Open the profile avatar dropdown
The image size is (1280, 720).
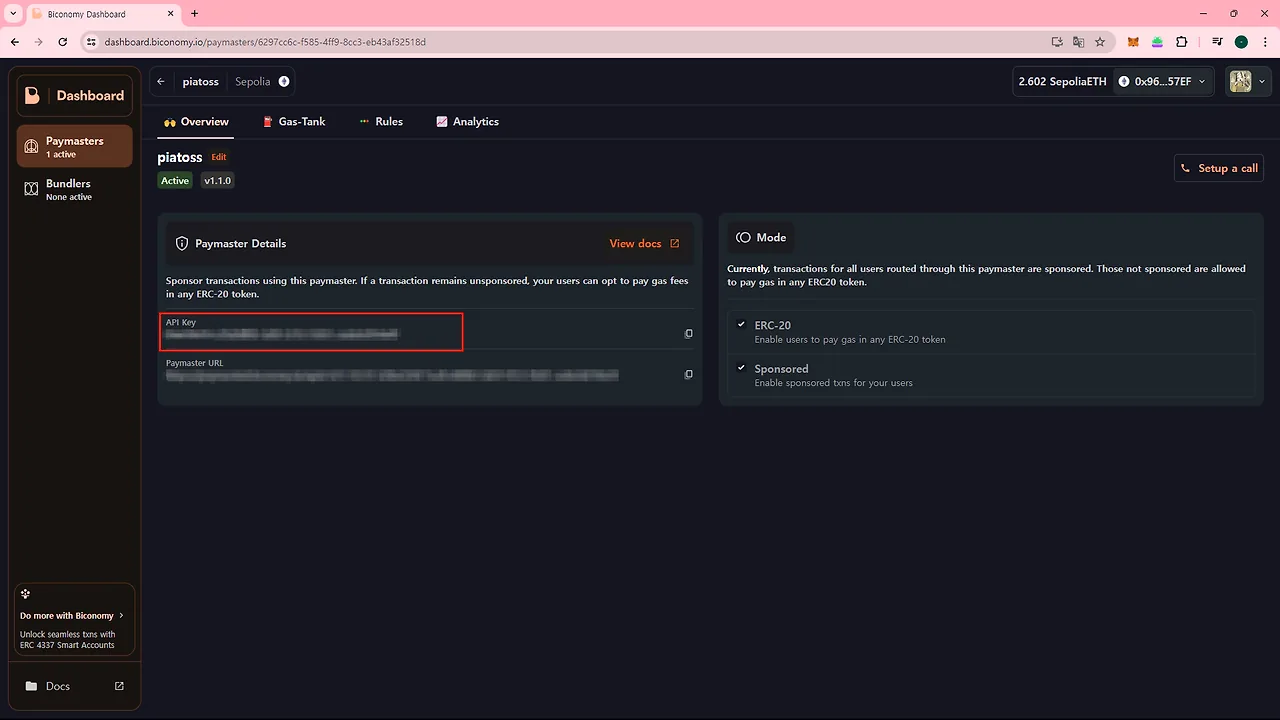click(1247, 82)
